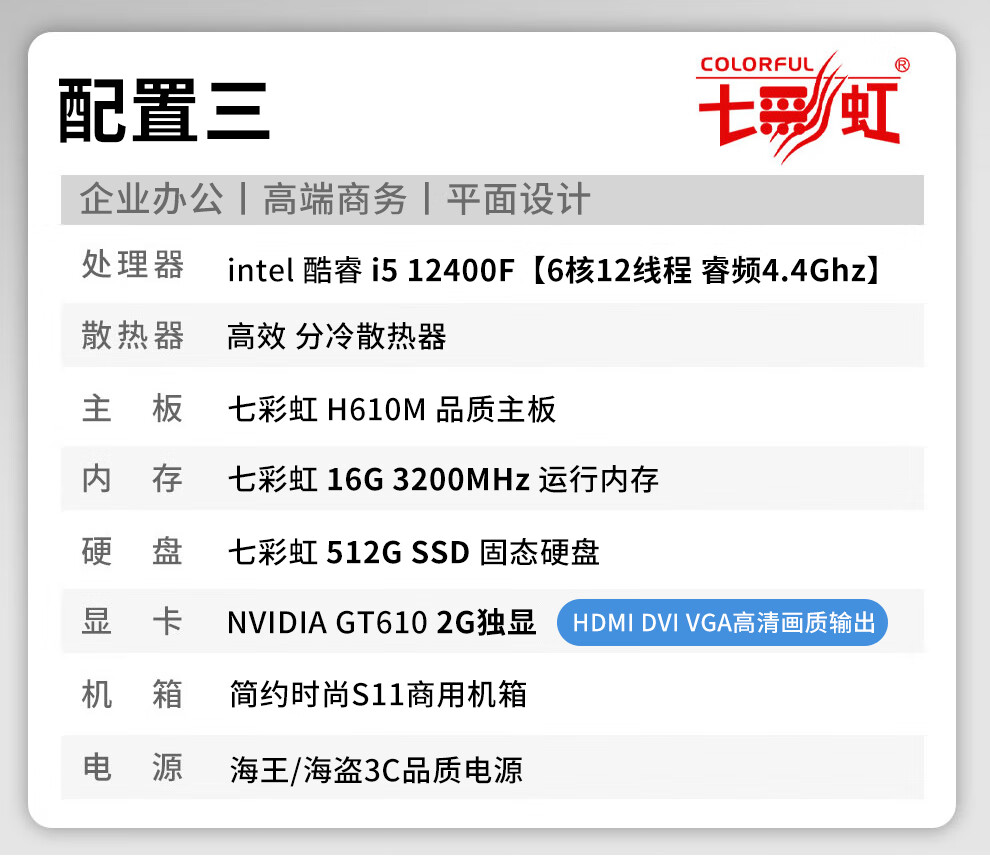Click the registered trademark symbol

pos(902,65)
